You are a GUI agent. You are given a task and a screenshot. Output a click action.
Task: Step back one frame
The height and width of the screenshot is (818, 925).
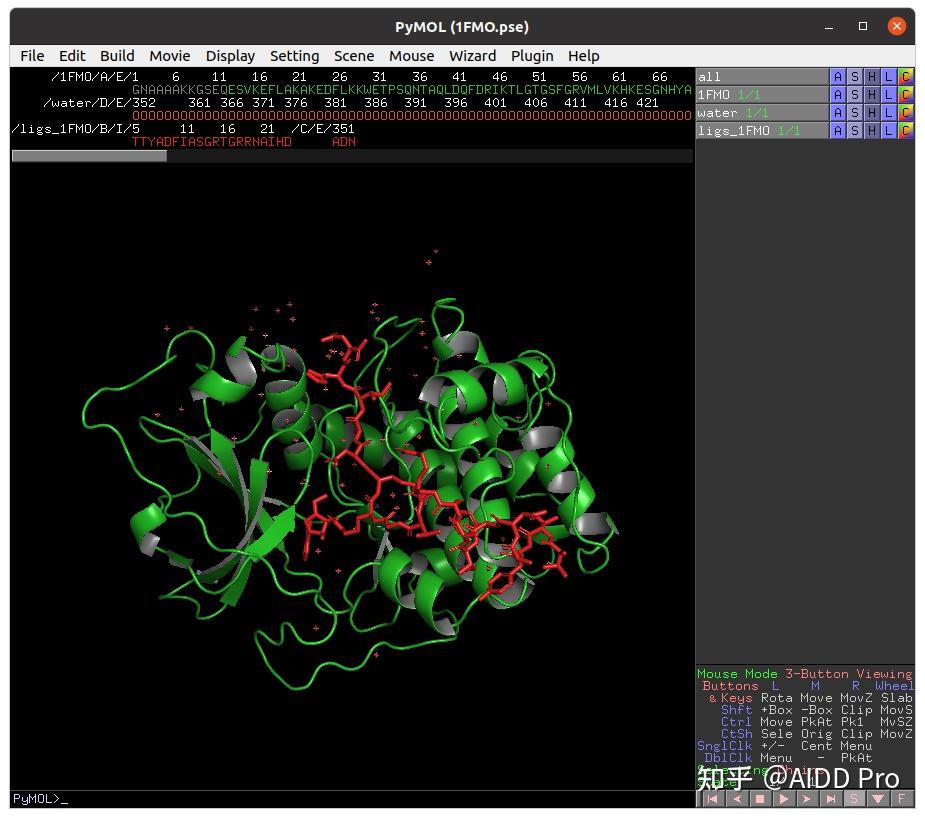[x=735, y=799]
